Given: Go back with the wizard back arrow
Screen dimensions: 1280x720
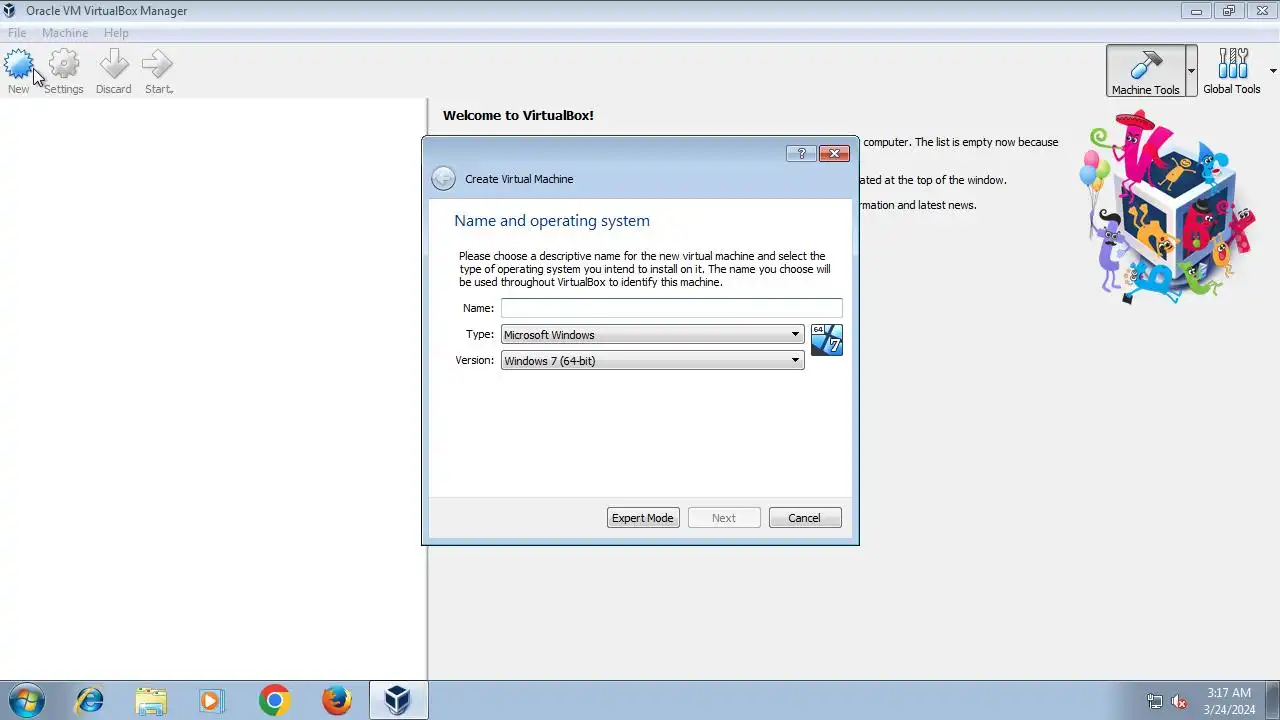Looking at the screenshot, I should pos(443,179).
